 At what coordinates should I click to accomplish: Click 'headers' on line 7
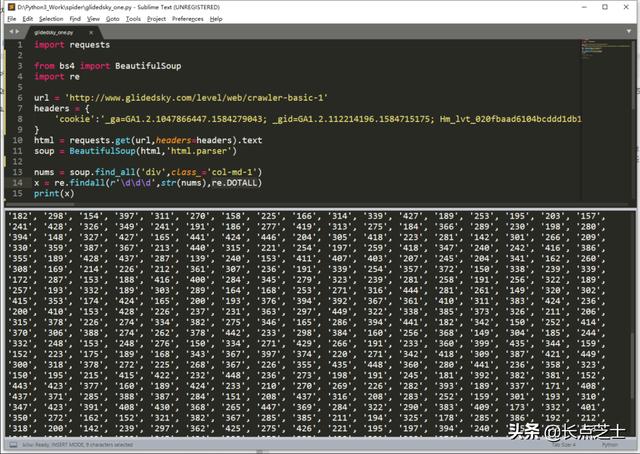51,108
